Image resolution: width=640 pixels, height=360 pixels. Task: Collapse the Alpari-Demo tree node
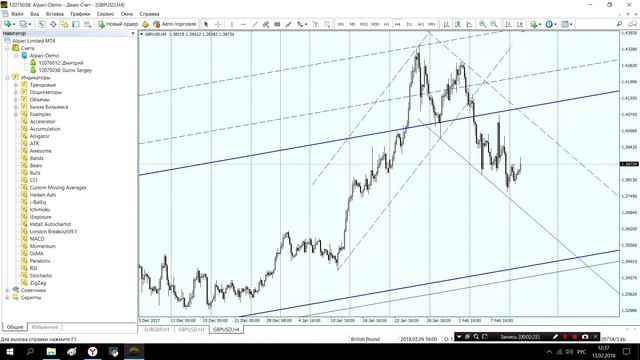point(16,56)
